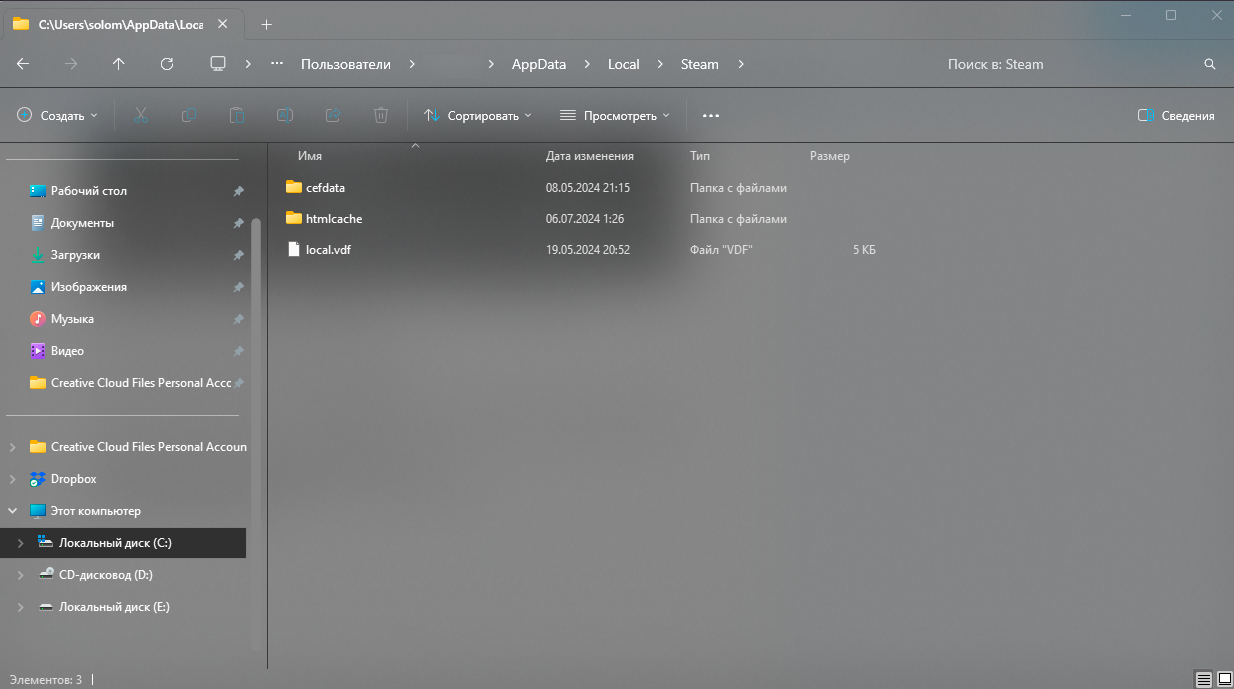Open the three-dots more options menu

711,116
